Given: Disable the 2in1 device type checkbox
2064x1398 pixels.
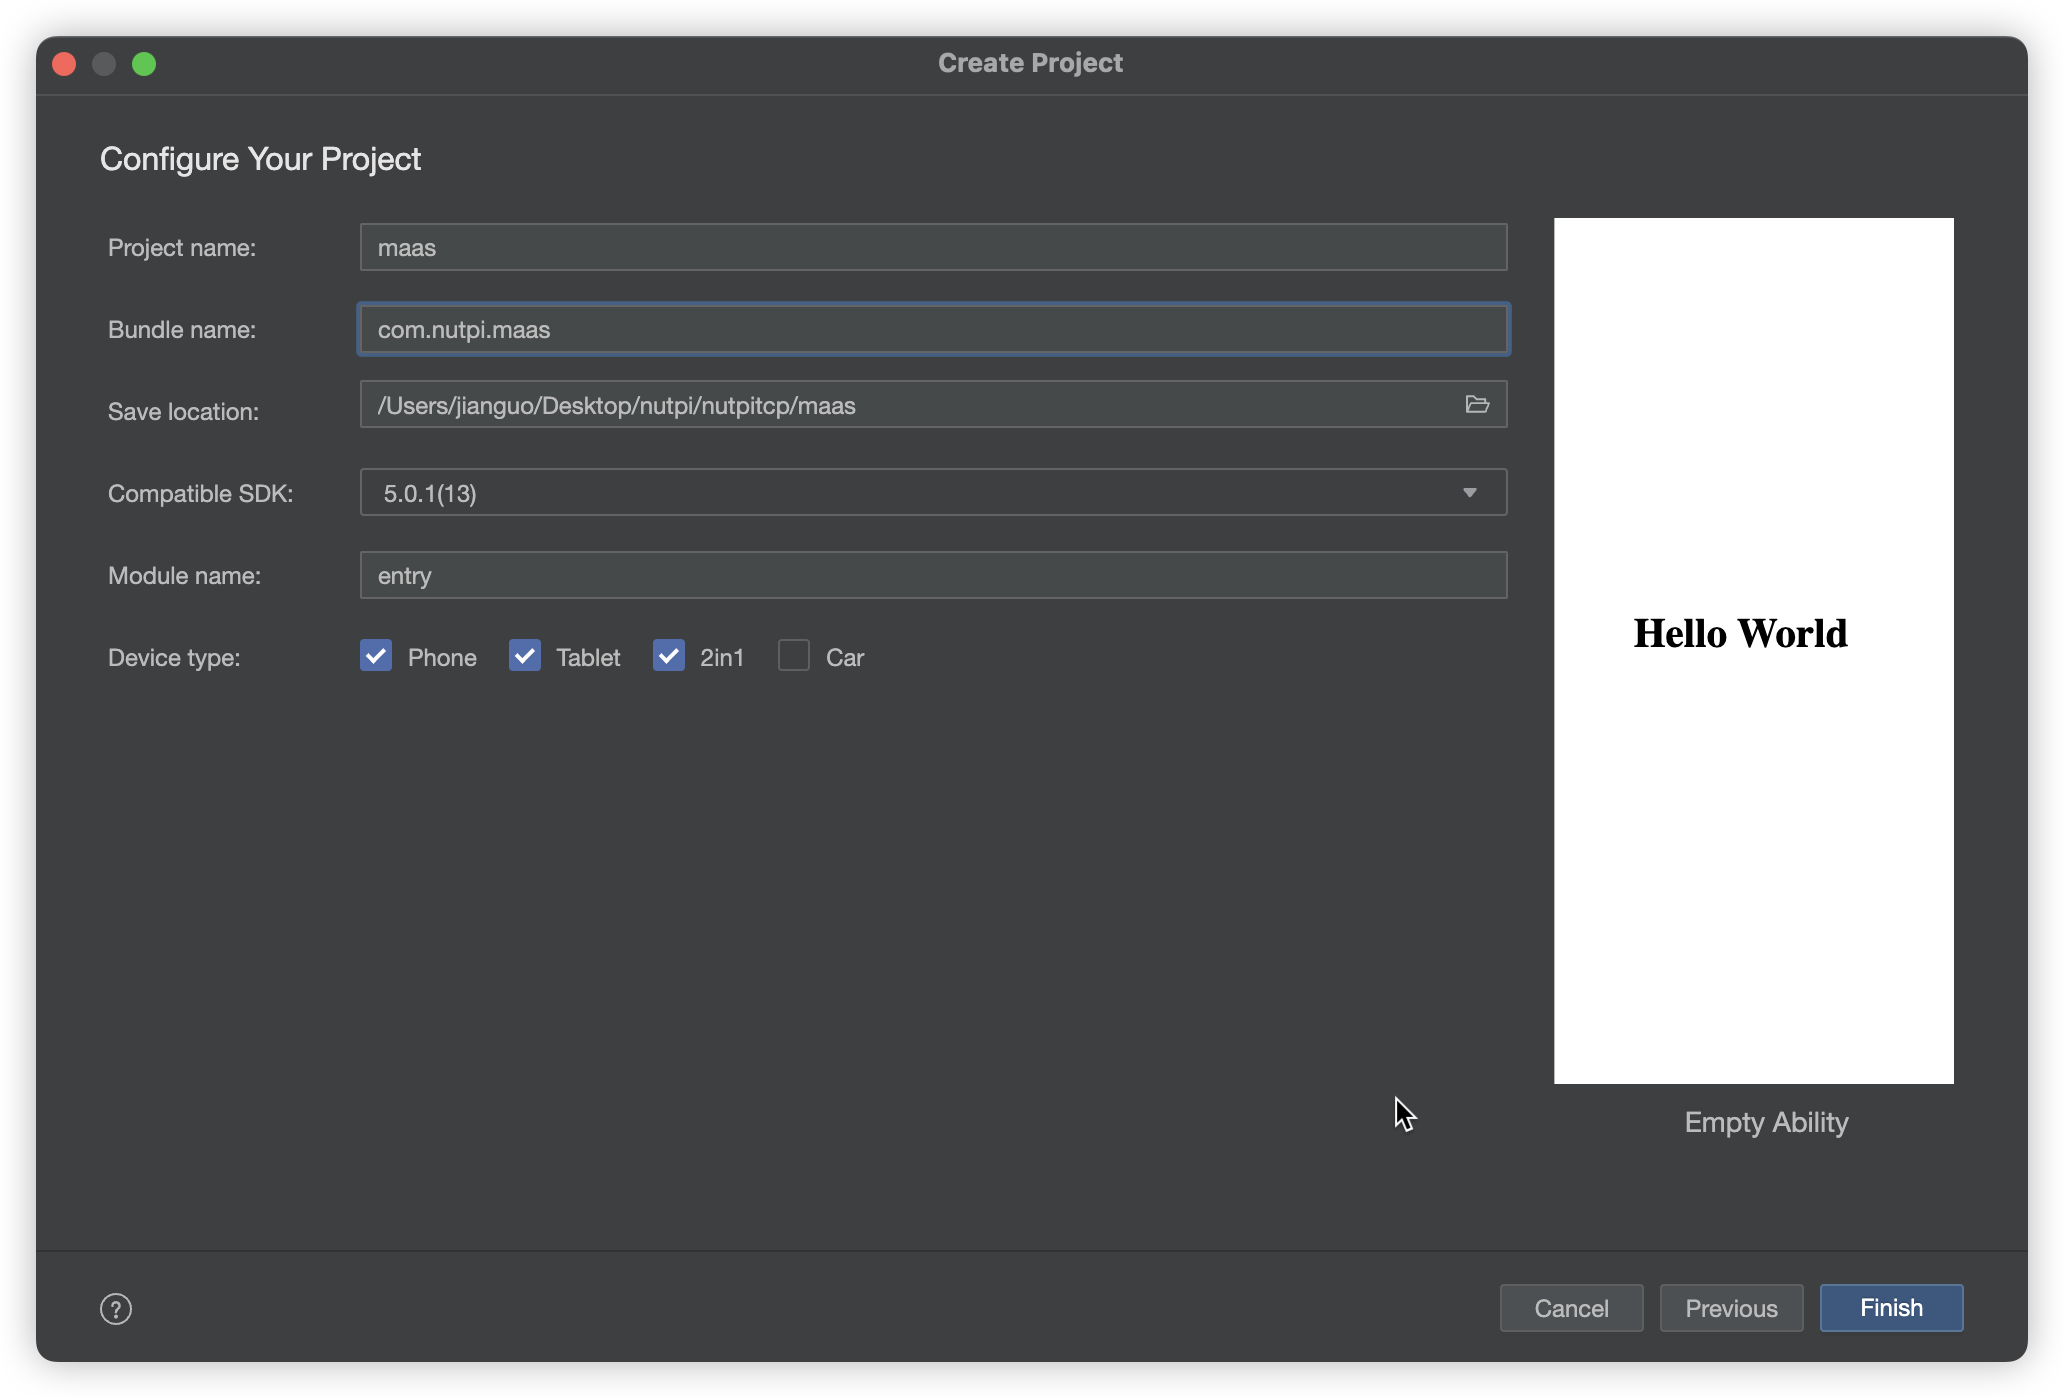Looking at the screenshot, I should pyautogui.click(x=668, y=655).
